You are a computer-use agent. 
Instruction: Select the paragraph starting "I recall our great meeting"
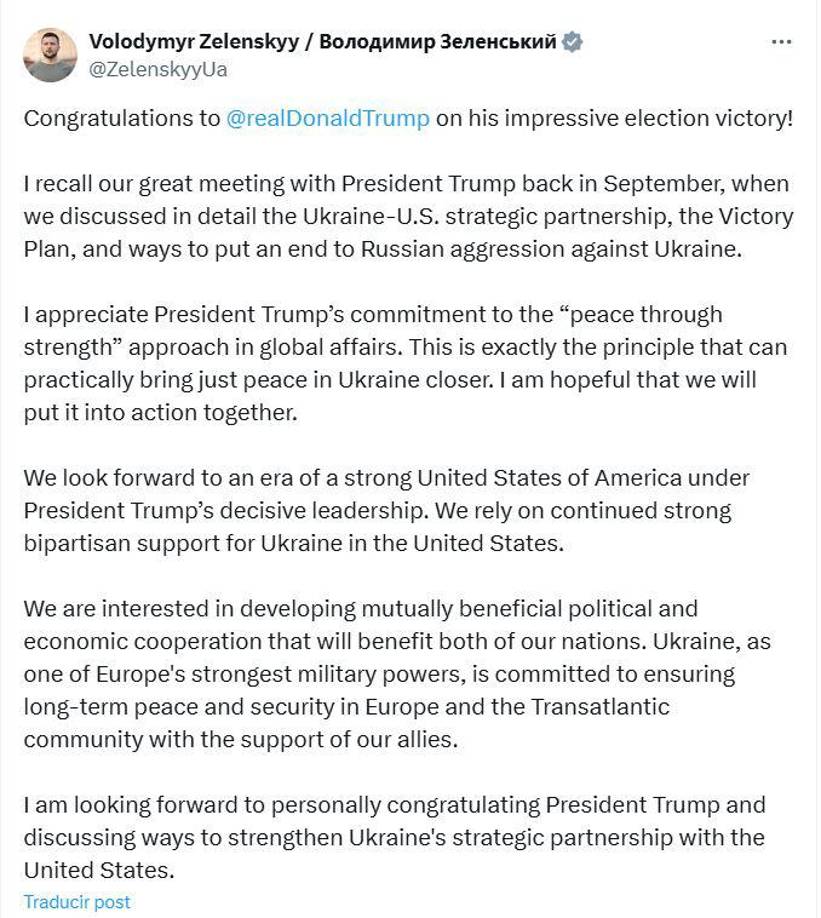point(400,217)
